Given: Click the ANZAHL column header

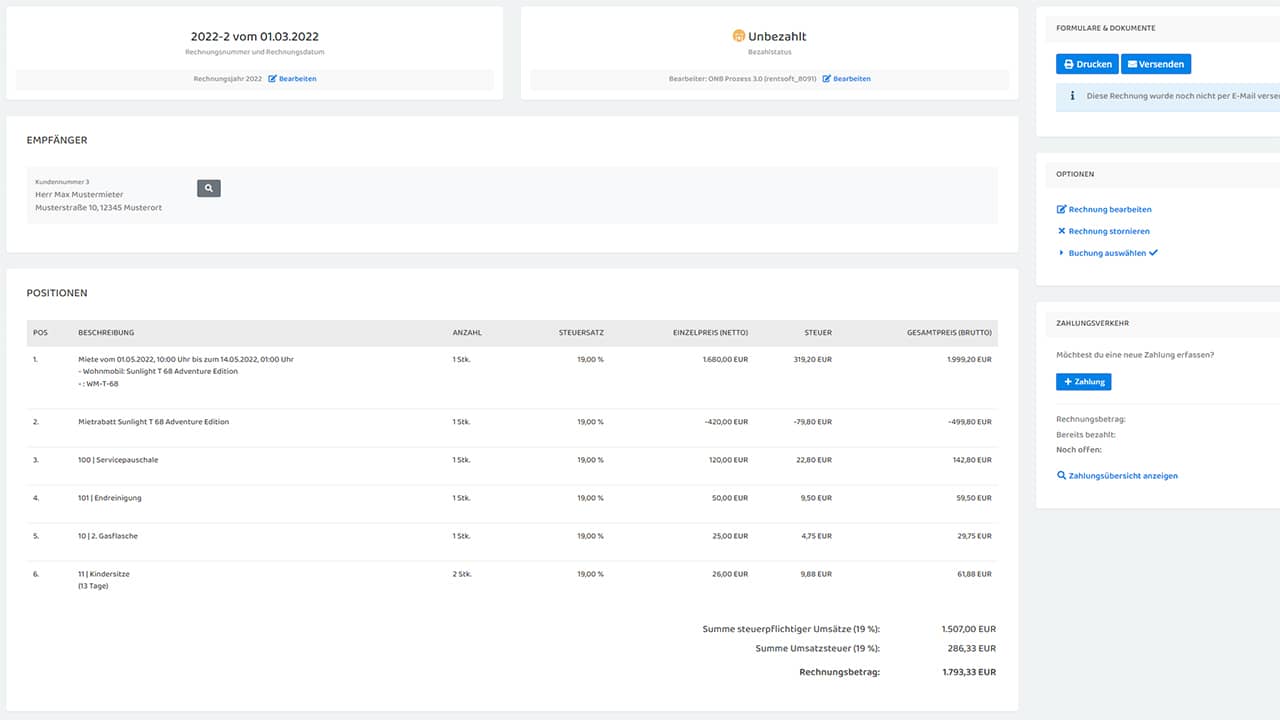Looking at the screenshot, I should point(467,333).
